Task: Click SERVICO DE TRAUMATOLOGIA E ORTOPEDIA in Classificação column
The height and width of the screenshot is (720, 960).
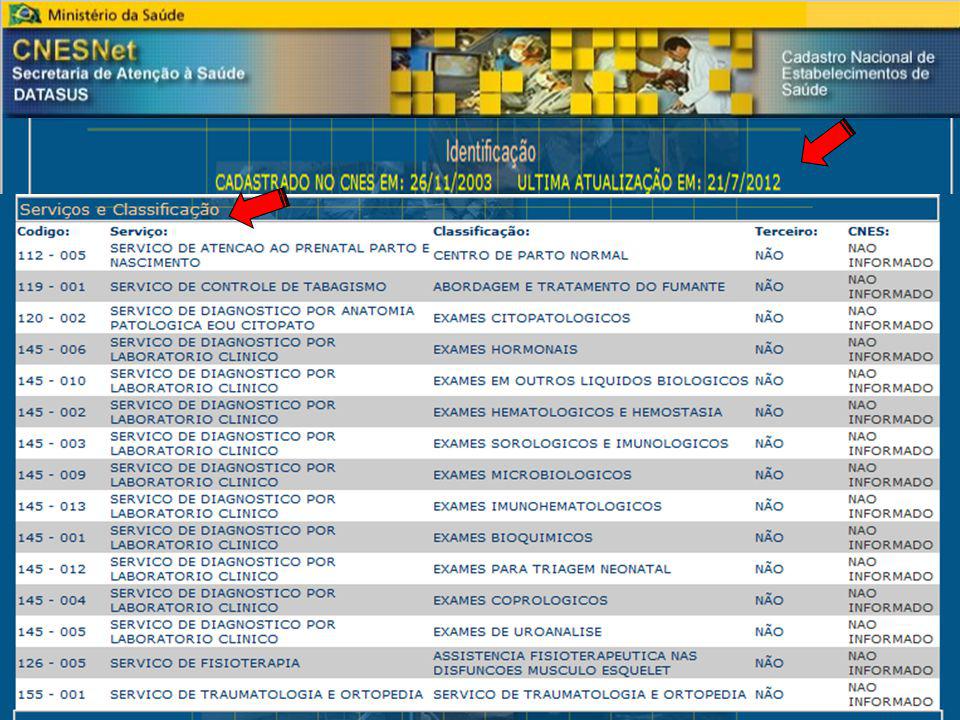Action: pos(590,694)
